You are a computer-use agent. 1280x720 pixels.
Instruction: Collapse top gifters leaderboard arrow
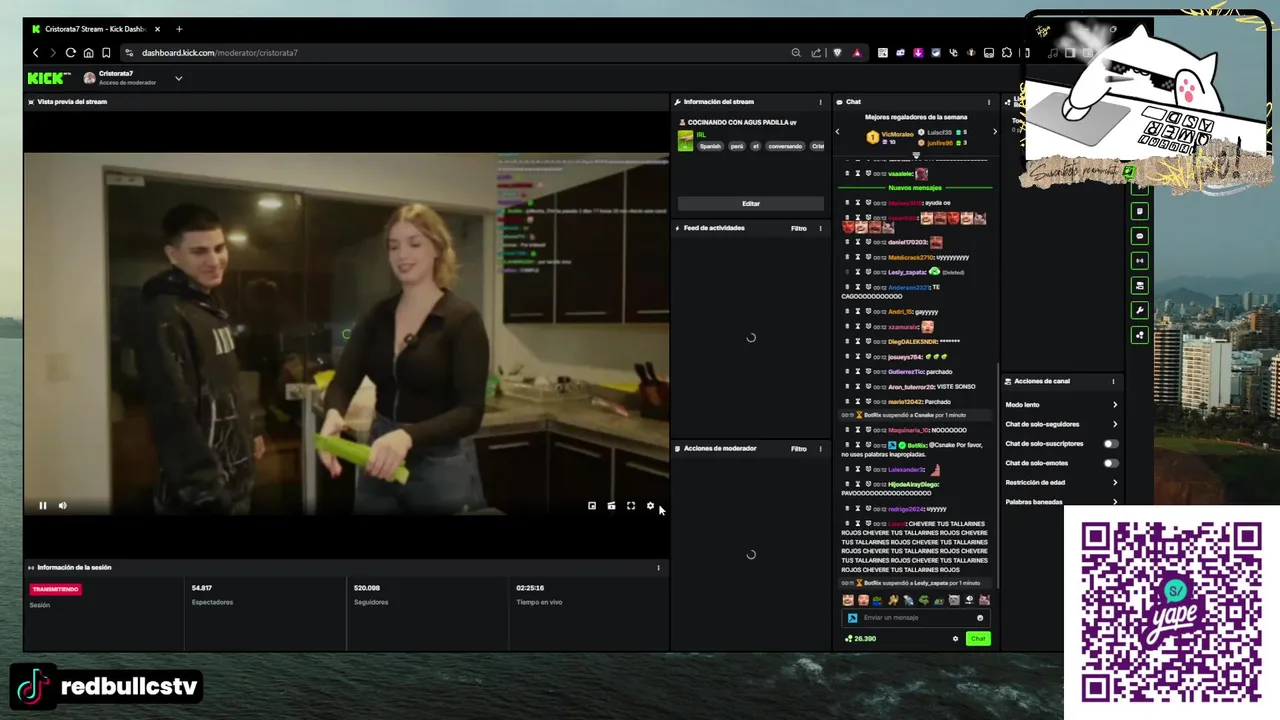tap(916, 155)
